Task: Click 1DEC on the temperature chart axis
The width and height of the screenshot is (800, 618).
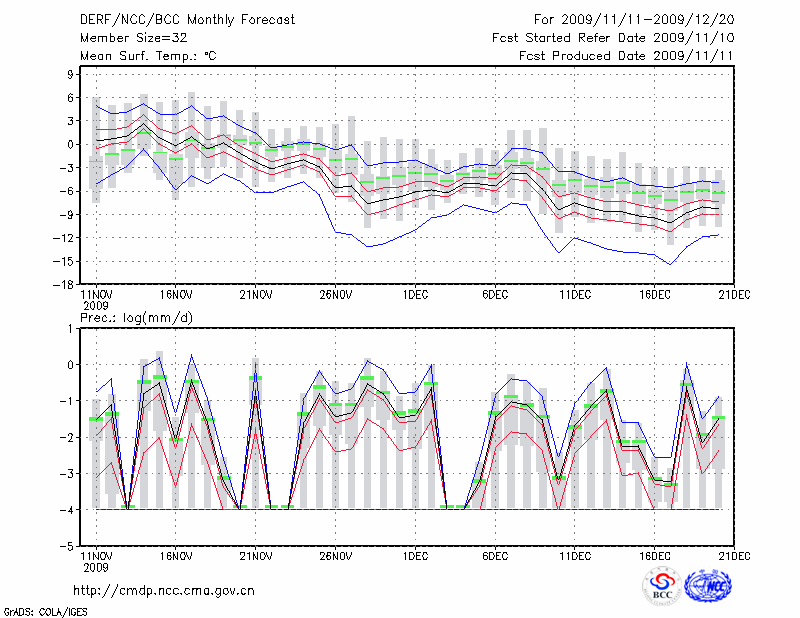Action: pos(415,295)
